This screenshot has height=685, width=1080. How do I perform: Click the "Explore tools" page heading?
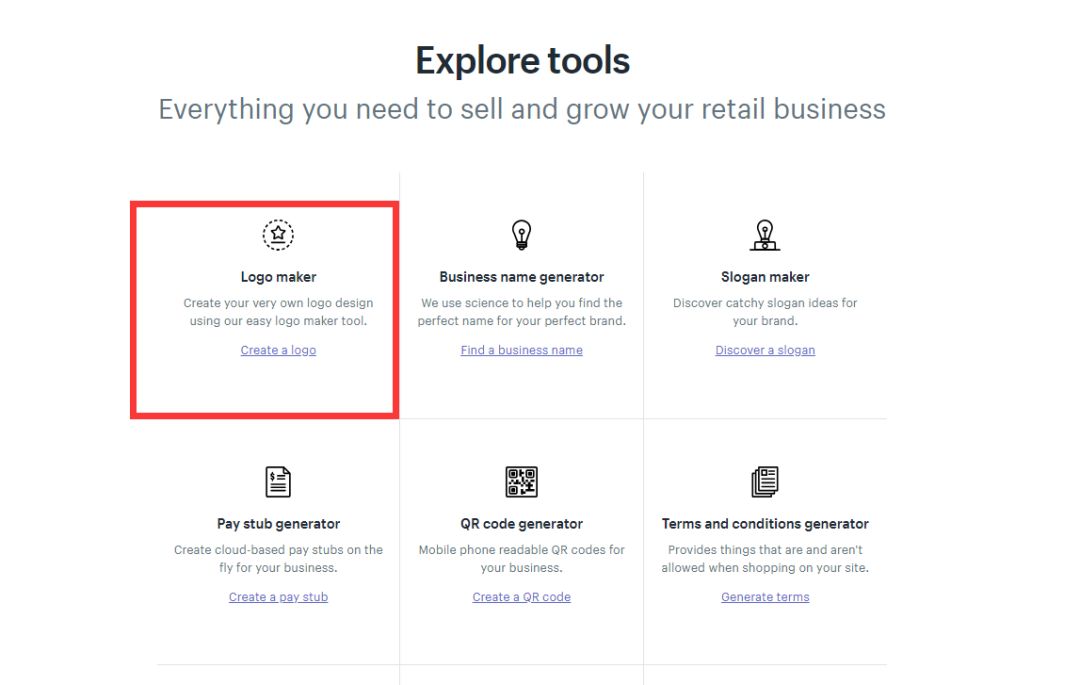522,61
